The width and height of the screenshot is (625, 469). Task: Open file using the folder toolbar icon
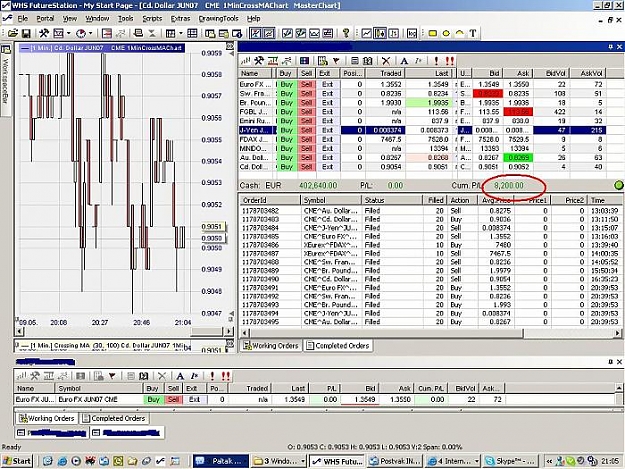click(13, 33)
